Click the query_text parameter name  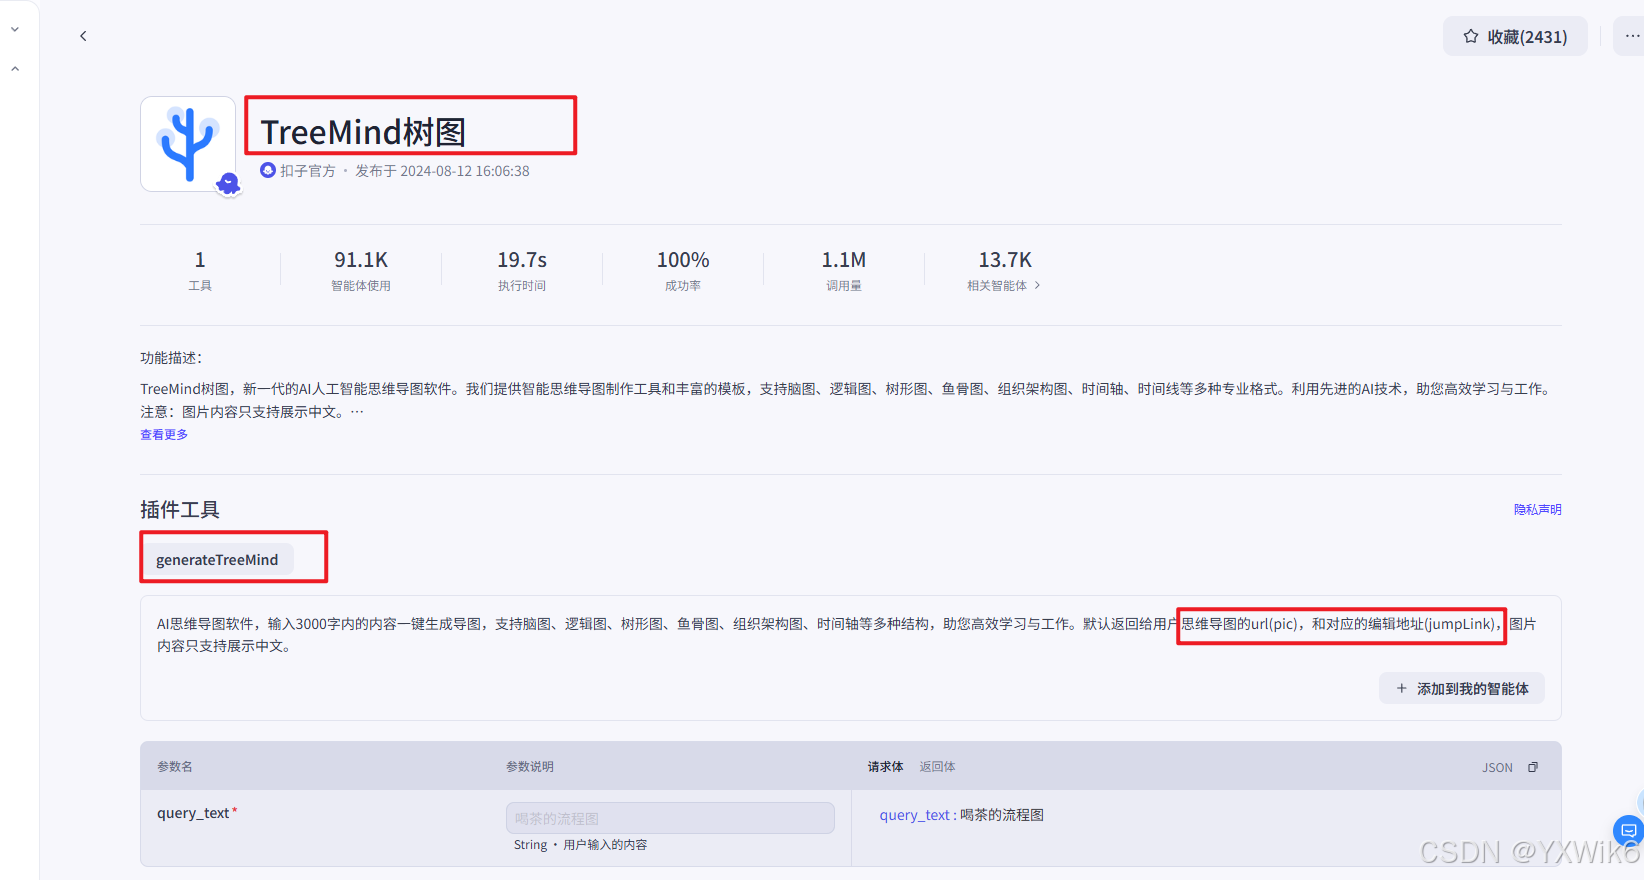[193, 813]
